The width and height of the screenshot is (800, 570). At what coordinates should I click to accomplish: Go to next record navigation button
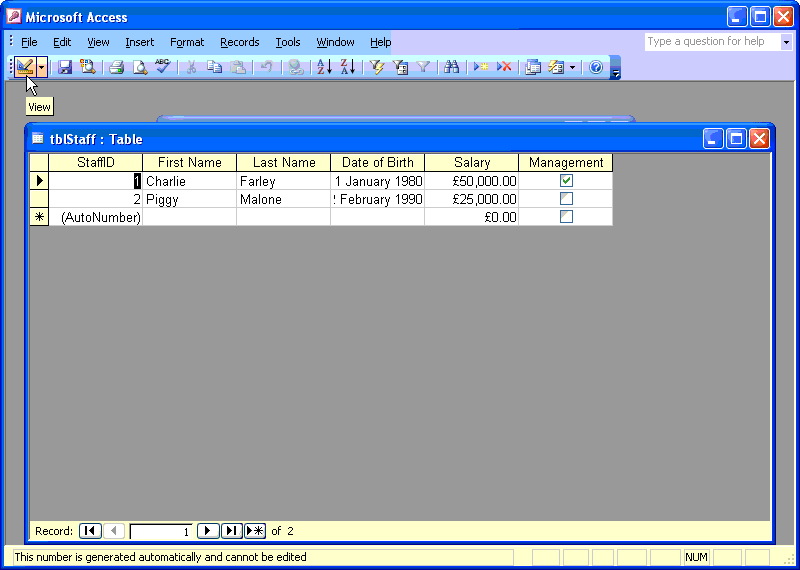208,531
